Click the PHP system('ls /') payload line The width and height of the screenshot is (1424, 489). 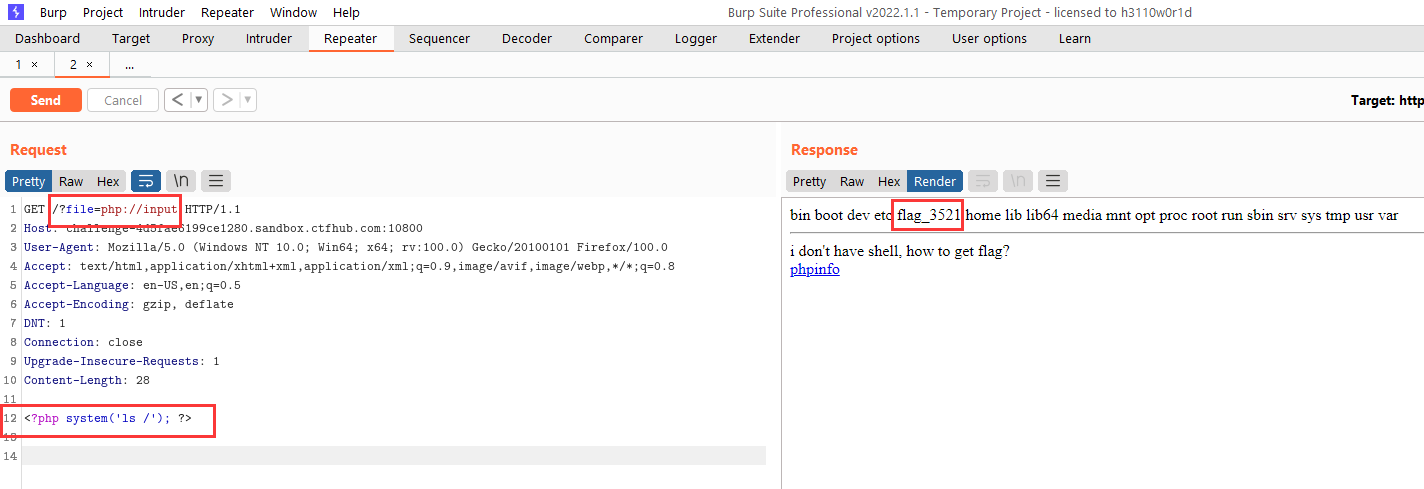click(x=108, y=418)
